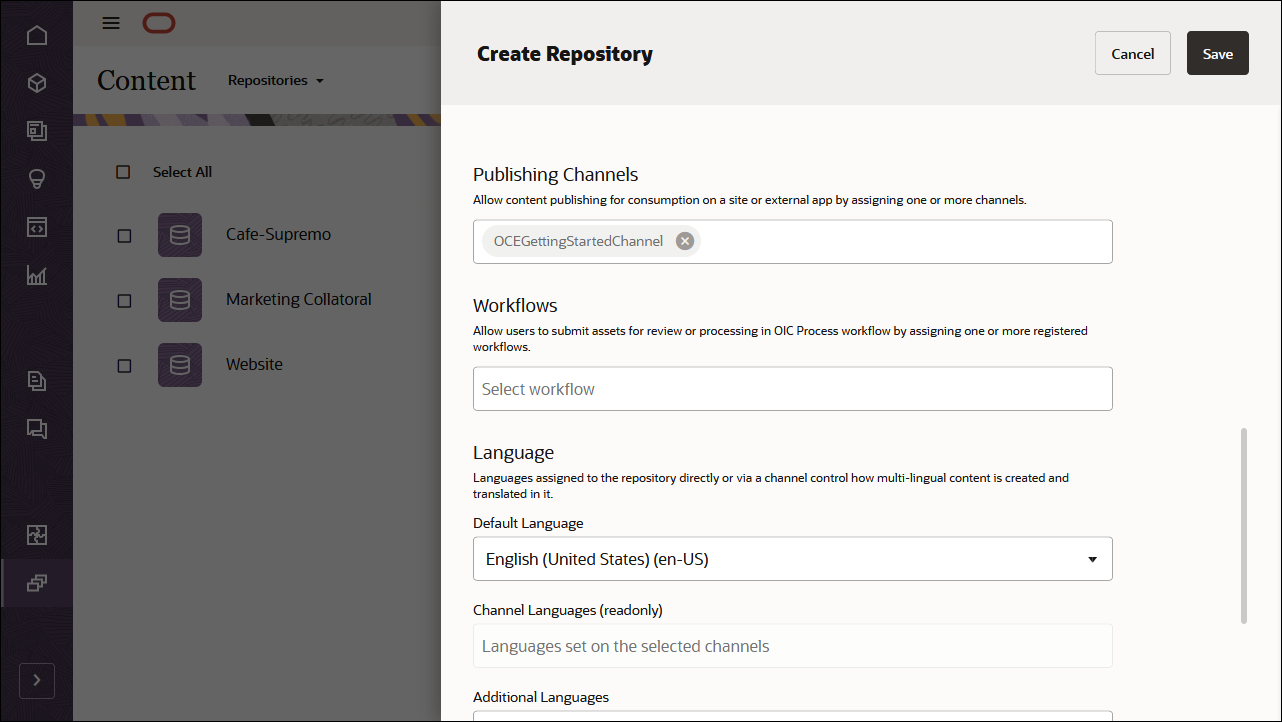Select the Marketing Collatoral checkbox
The image size is (1282, 722).
[124, 300]
